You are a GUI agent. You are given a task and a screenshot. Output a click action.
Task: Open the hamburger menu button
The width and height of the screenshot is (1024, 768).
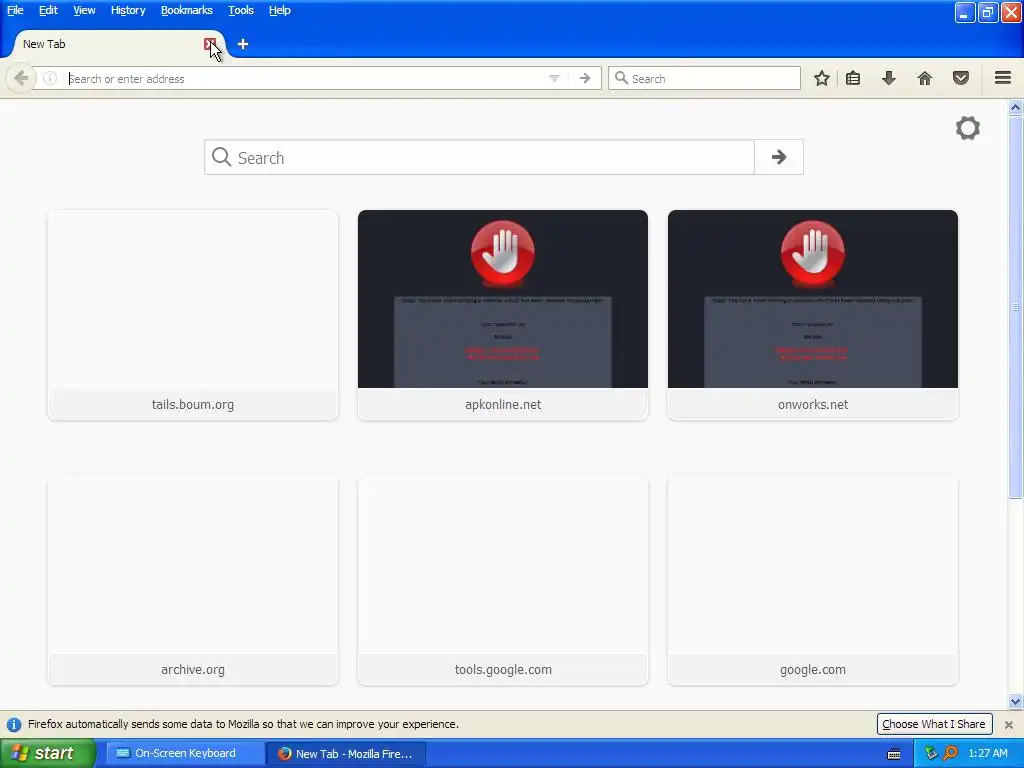pyautogui.click(x=1003, y=78)
